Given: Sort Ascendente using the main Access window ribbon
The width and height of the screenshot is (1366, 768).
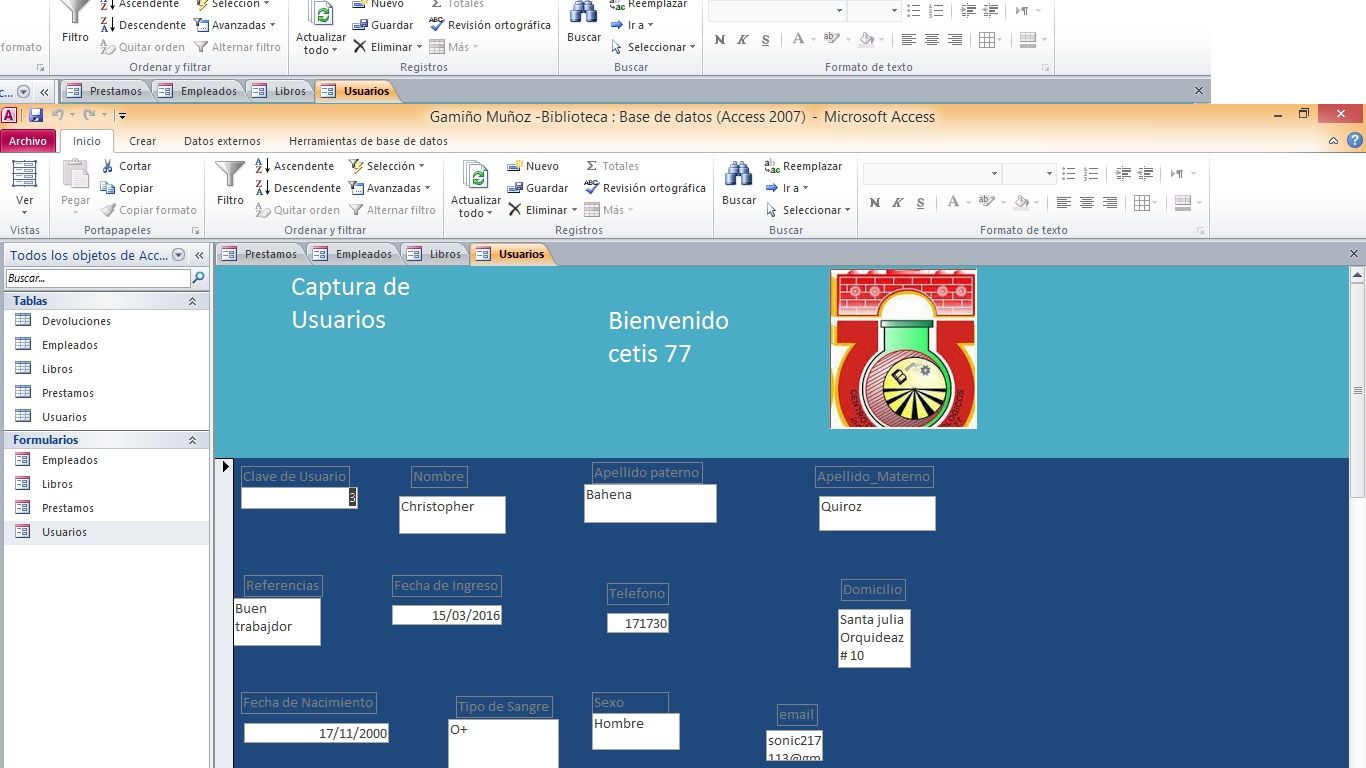Looking at the screenshot, I should [x=295, y=166].
